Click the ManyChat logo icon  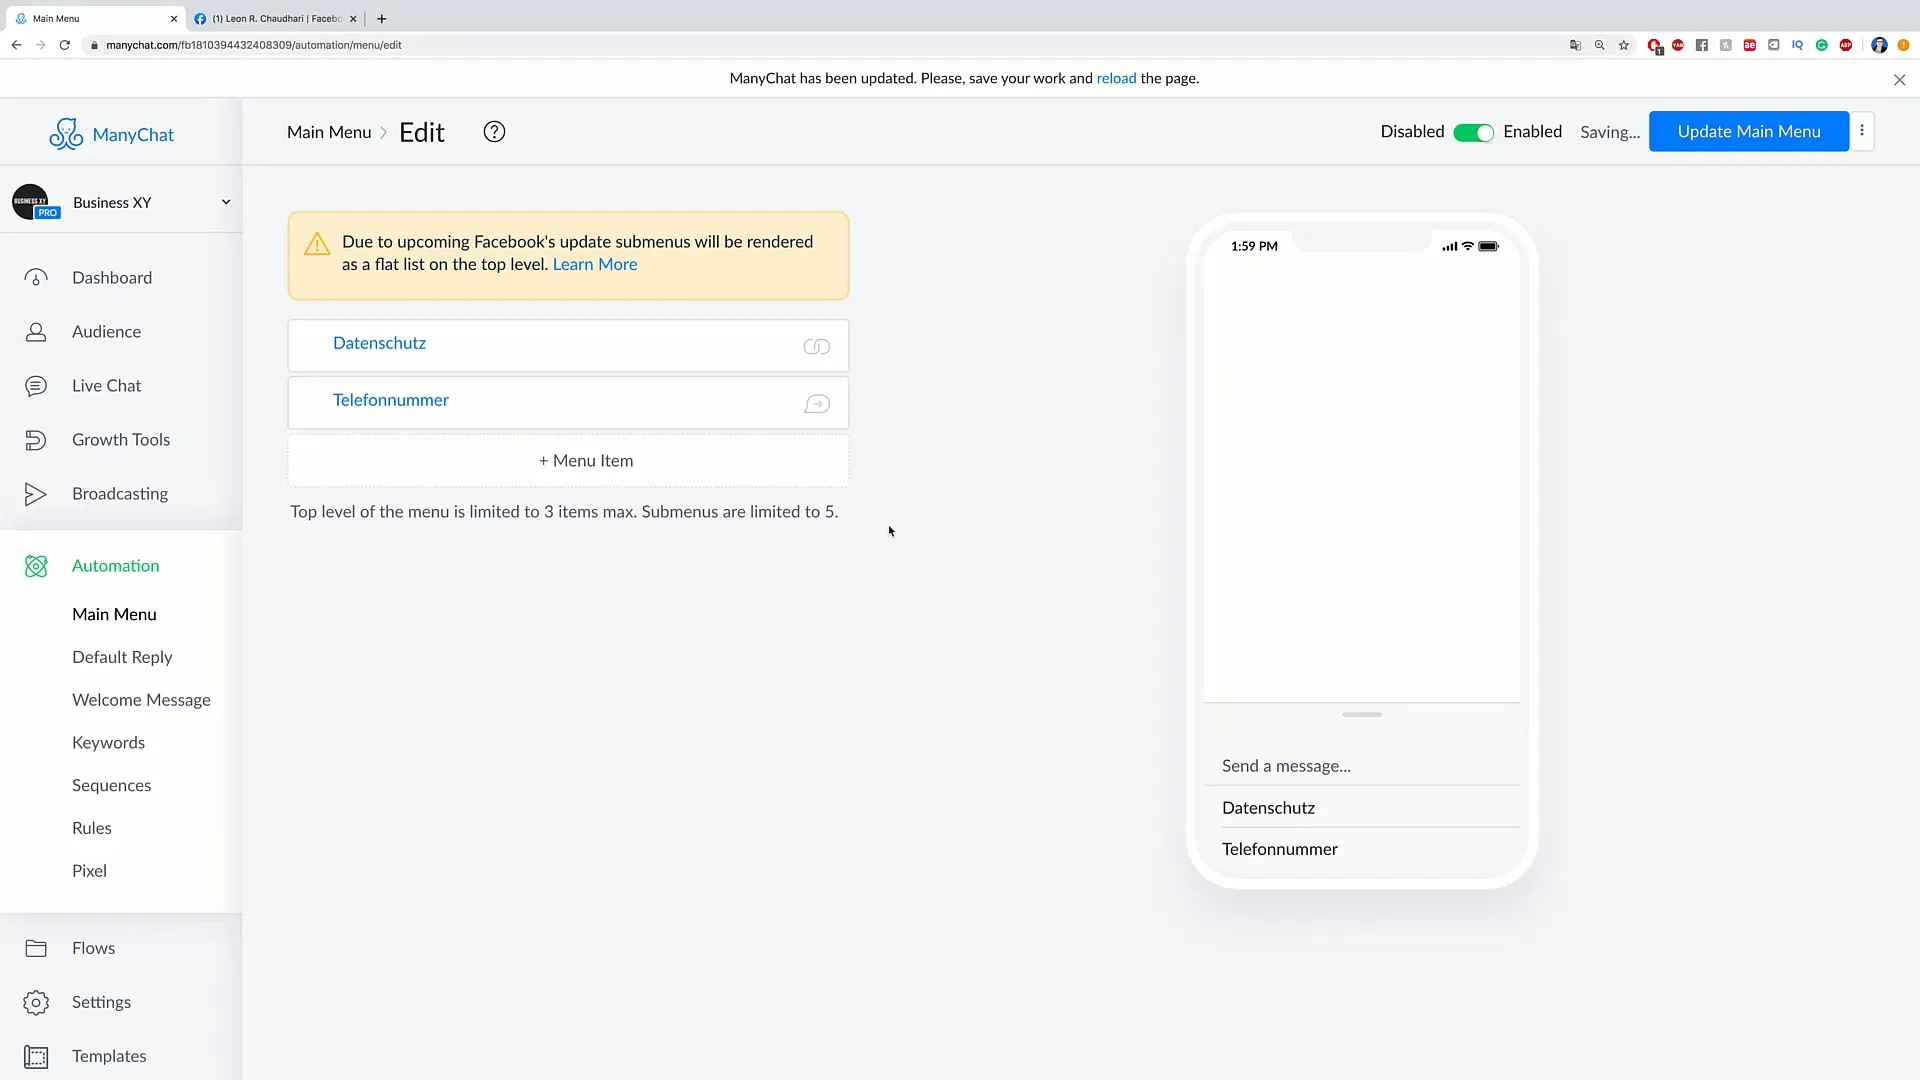click(x=65, y=135)
